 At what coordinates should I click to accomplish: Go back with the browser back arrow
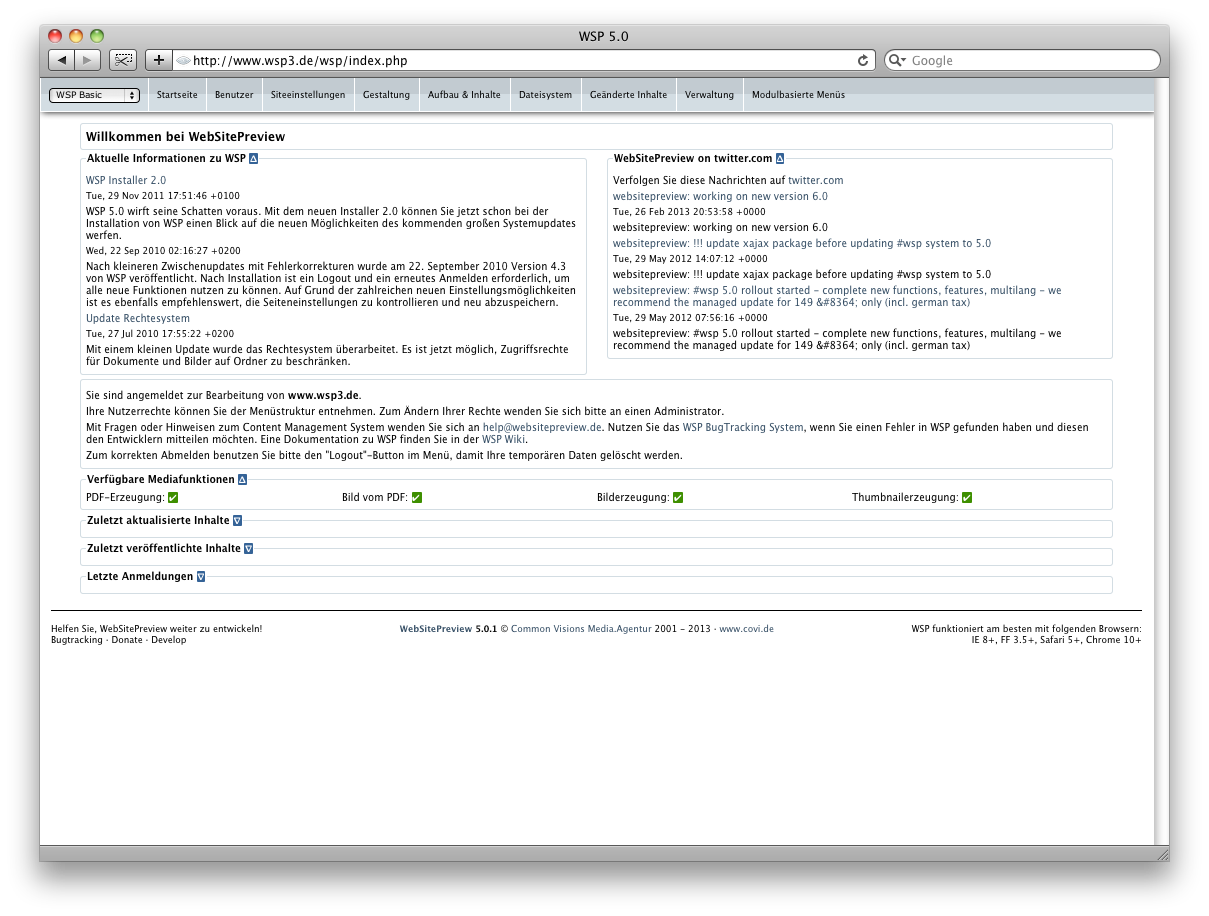62,60
